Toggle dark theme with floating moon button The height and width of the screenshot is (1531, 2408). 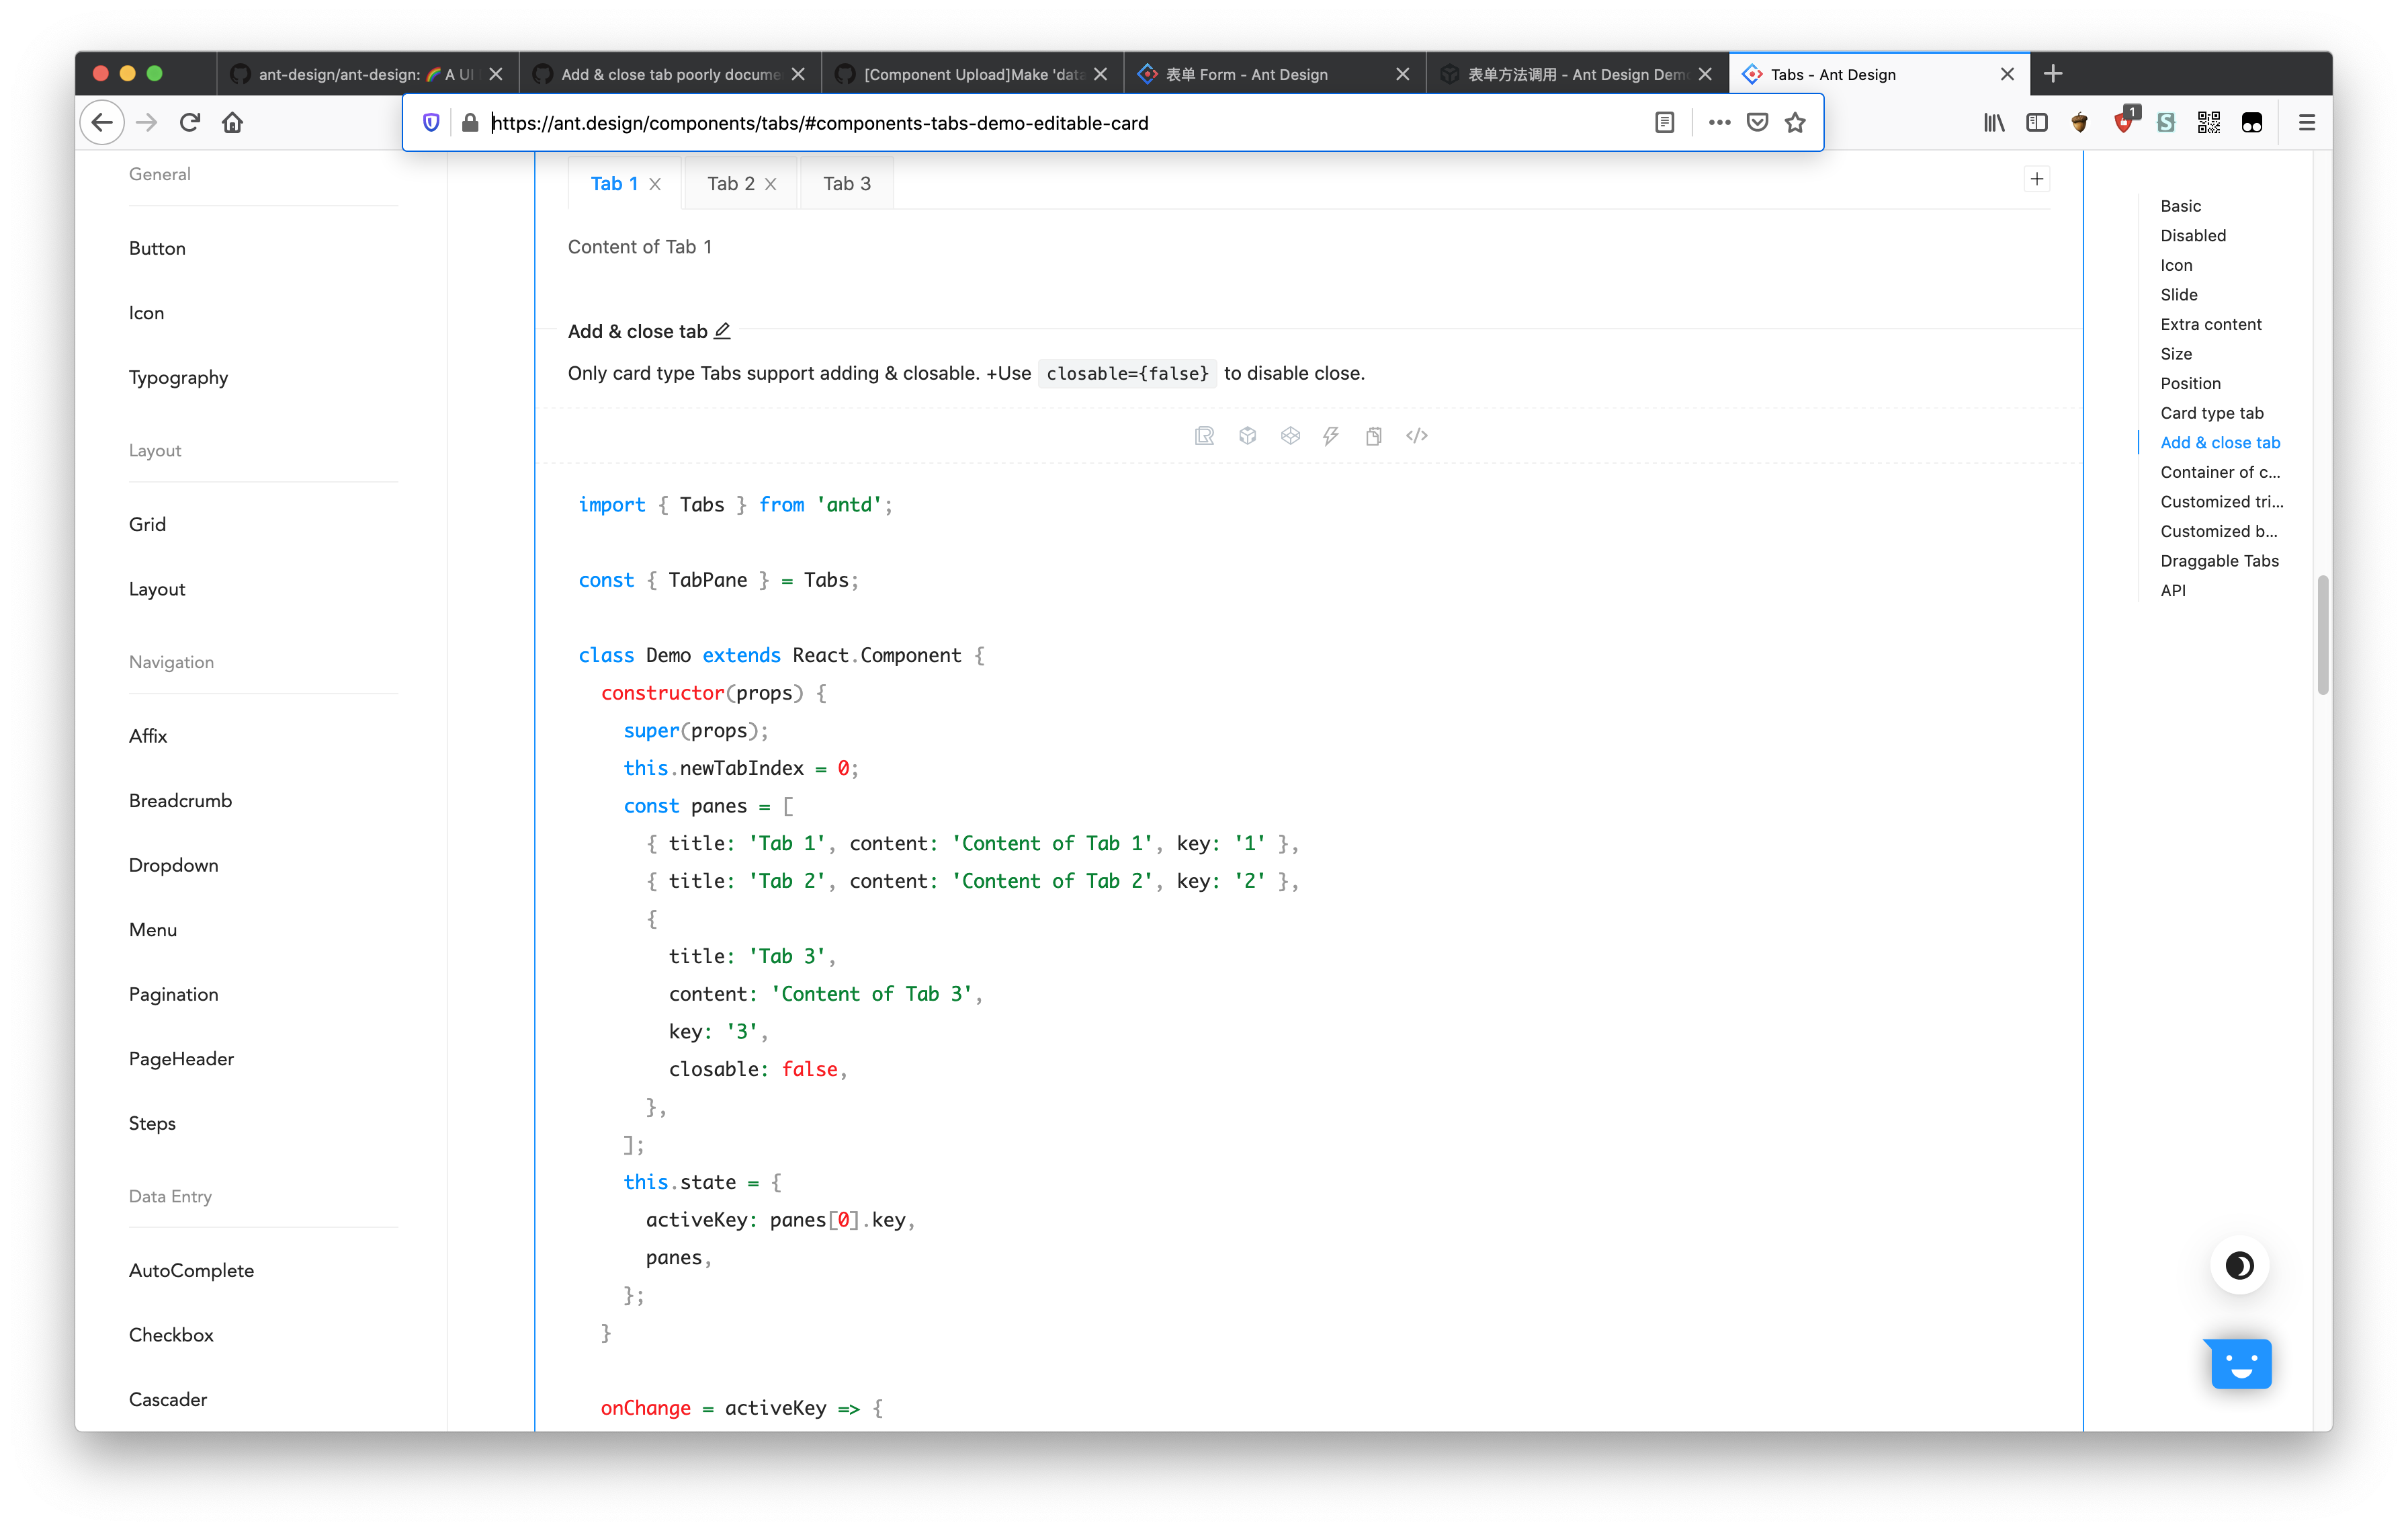(2240, 1264)
